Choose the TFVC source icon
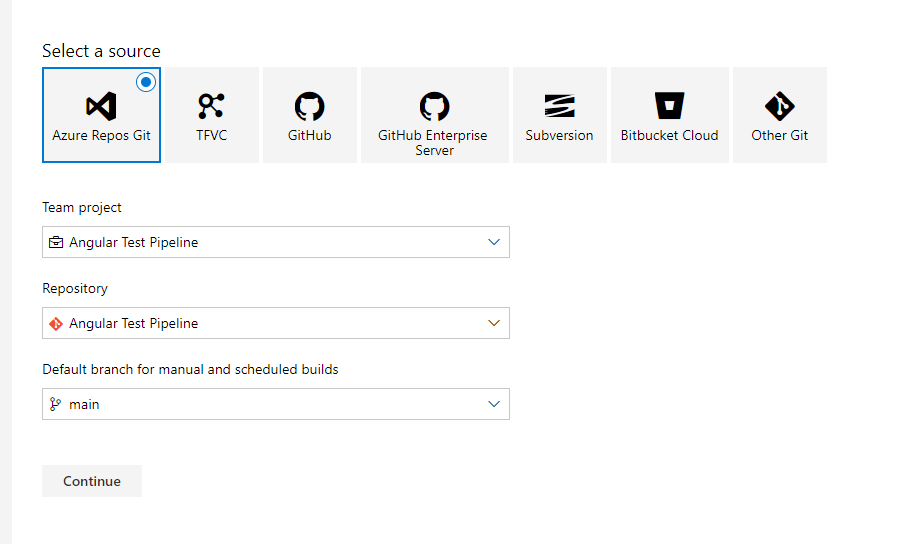 click(211, 105)
